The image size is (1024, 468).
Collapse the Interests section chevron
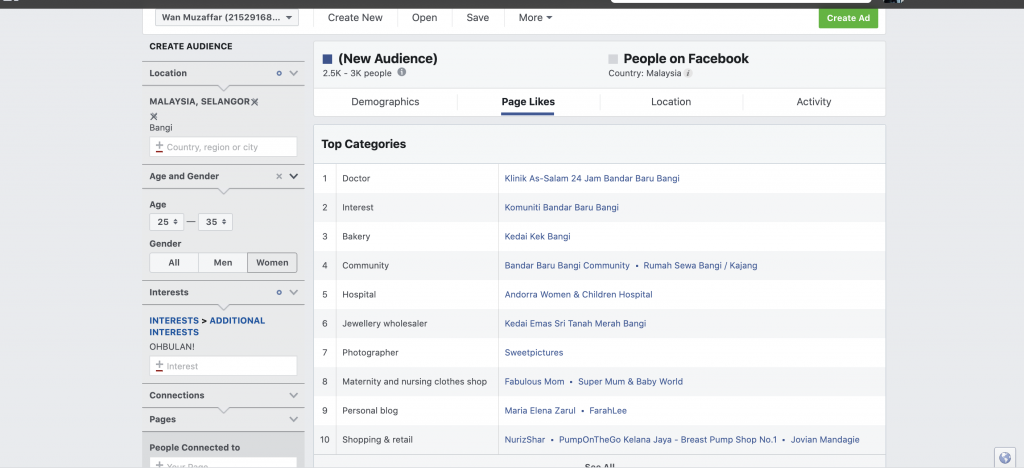(x=294, y=292)
